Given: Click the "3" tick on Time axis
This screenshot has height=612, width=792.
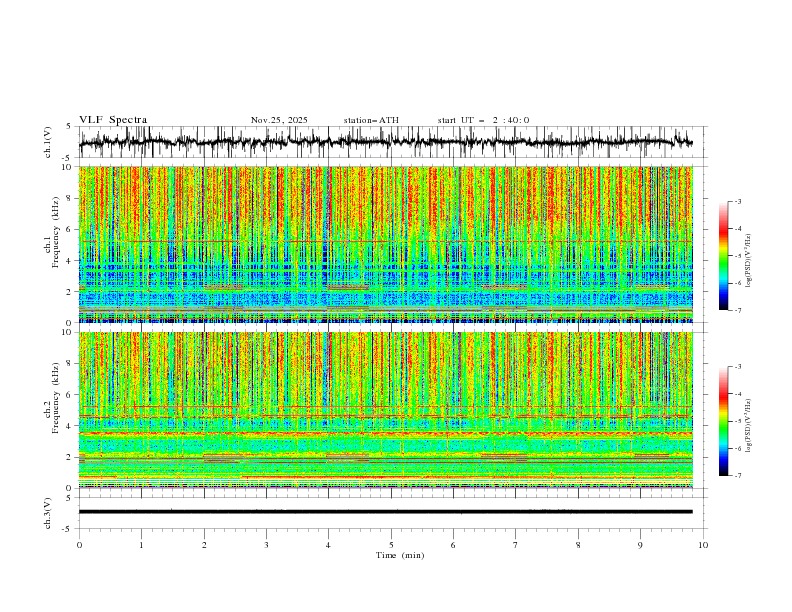Looking at the screenshot, I should click(266, 545).
